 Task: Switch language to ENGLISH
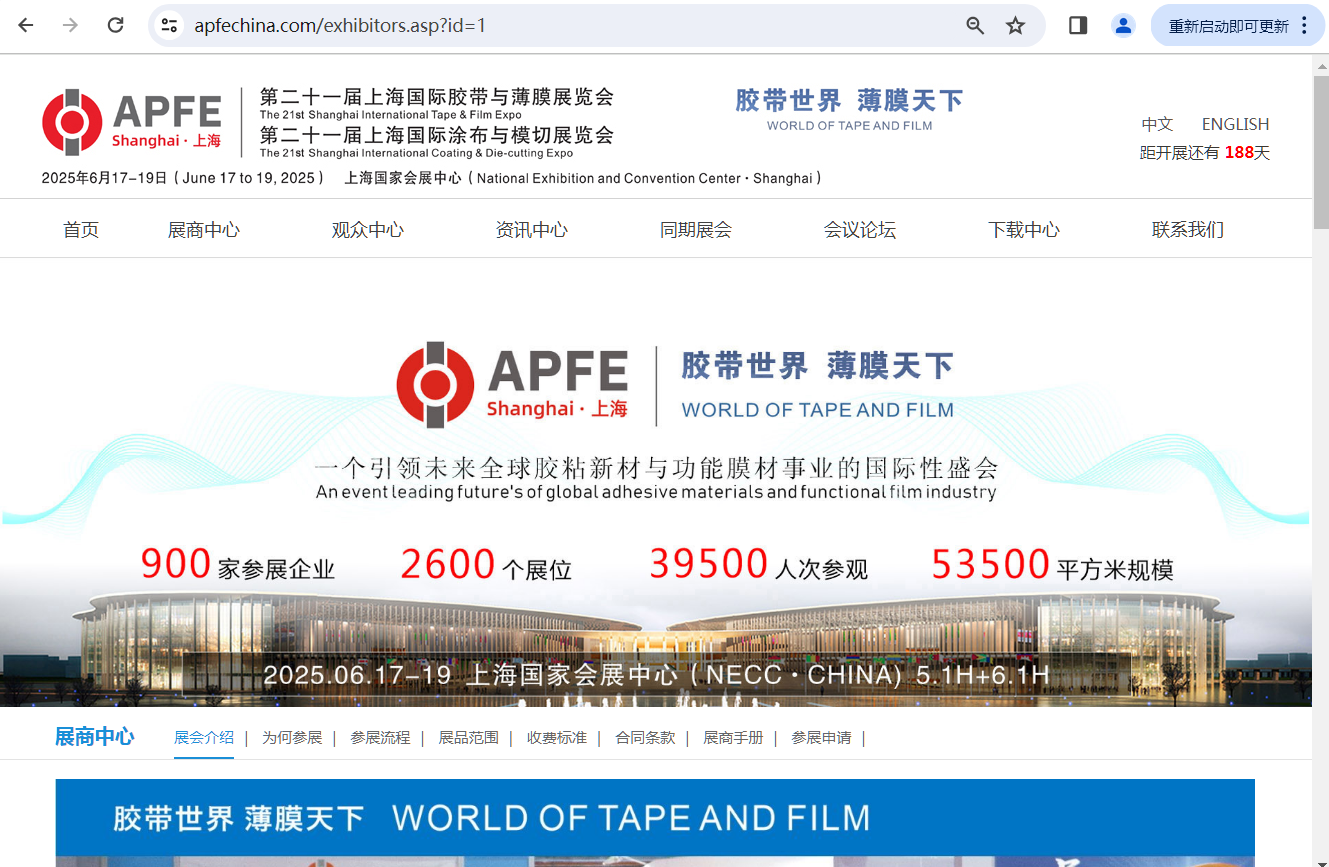point(1235,124)
